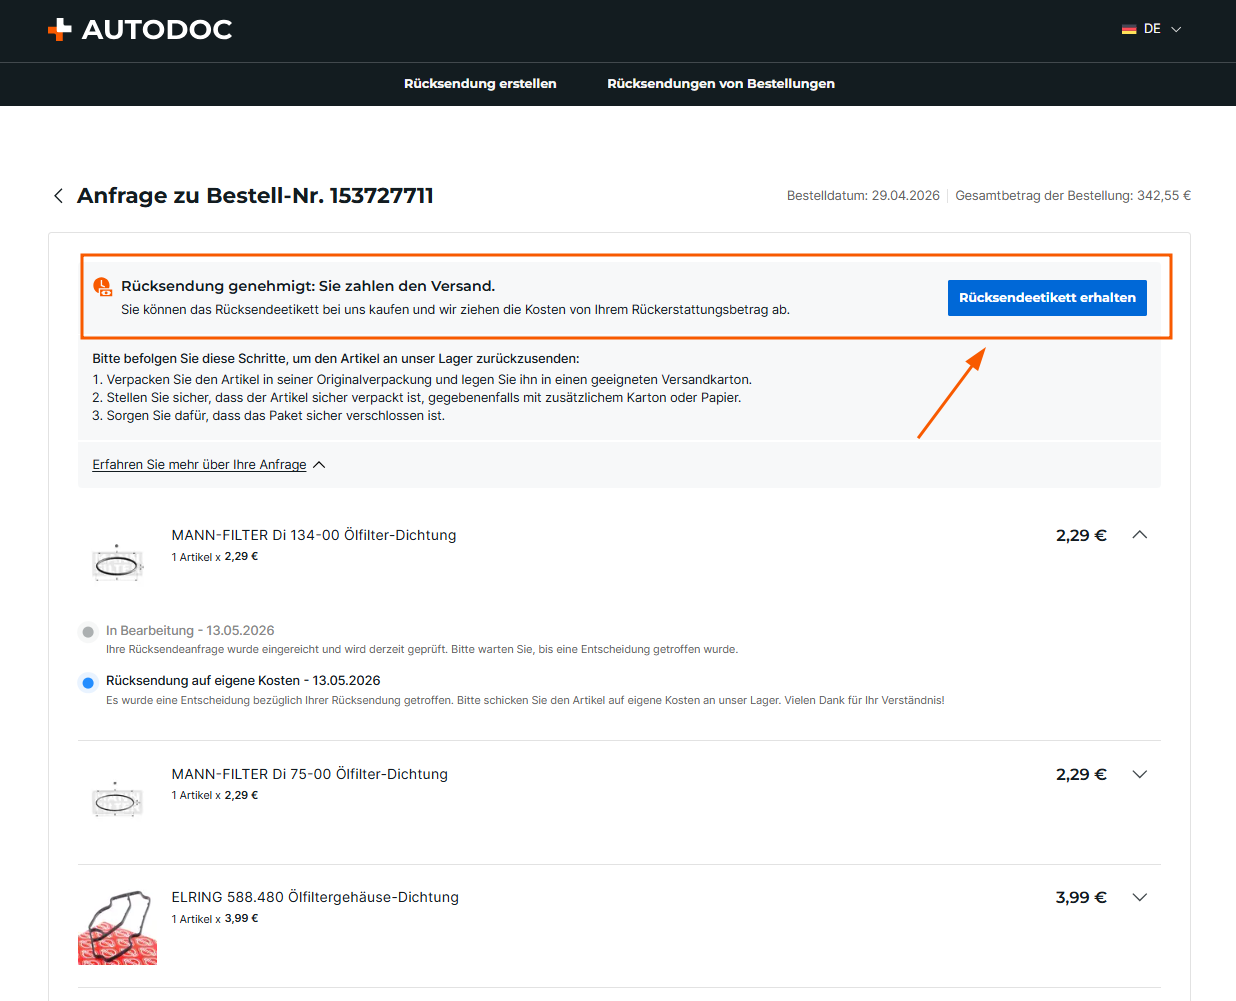Open MANN-FILTER Di 134-00 product thumbnail
The image size is (1236, 1001).
pos(118,564)
